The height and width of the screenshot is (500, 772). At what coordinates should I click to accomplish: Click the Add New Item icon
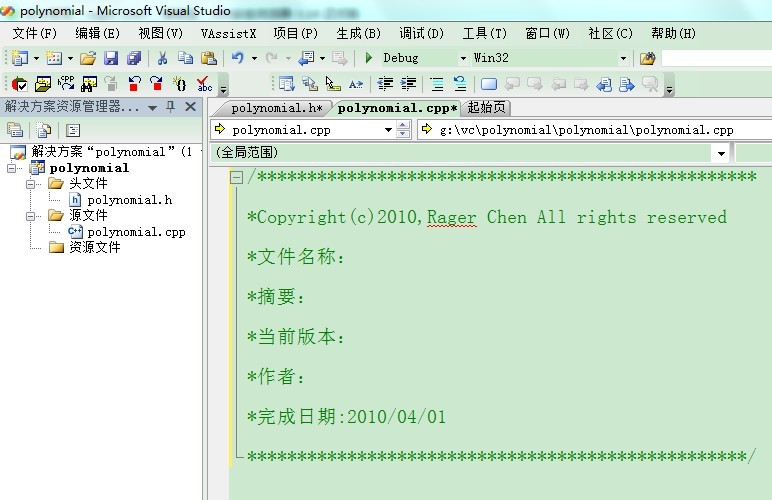54,58
